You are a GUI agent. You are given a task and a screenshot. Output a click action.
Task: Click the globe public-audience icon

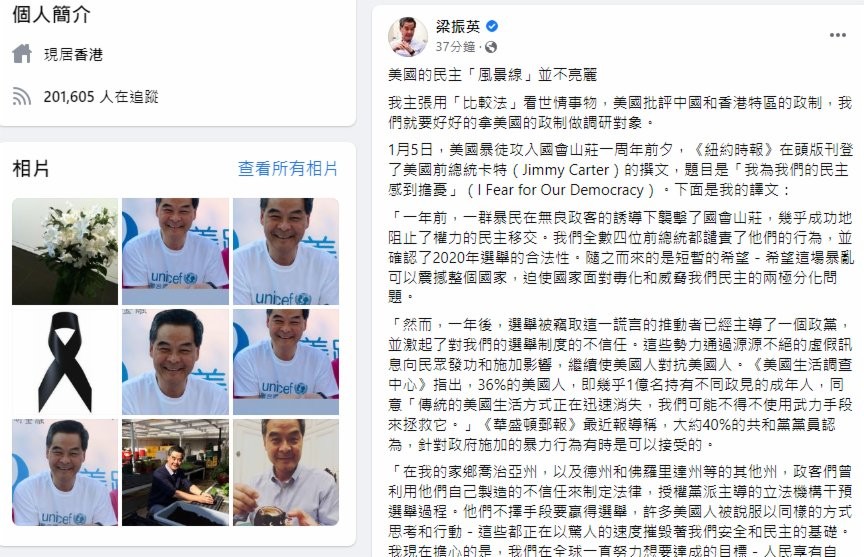click(490, 47)
